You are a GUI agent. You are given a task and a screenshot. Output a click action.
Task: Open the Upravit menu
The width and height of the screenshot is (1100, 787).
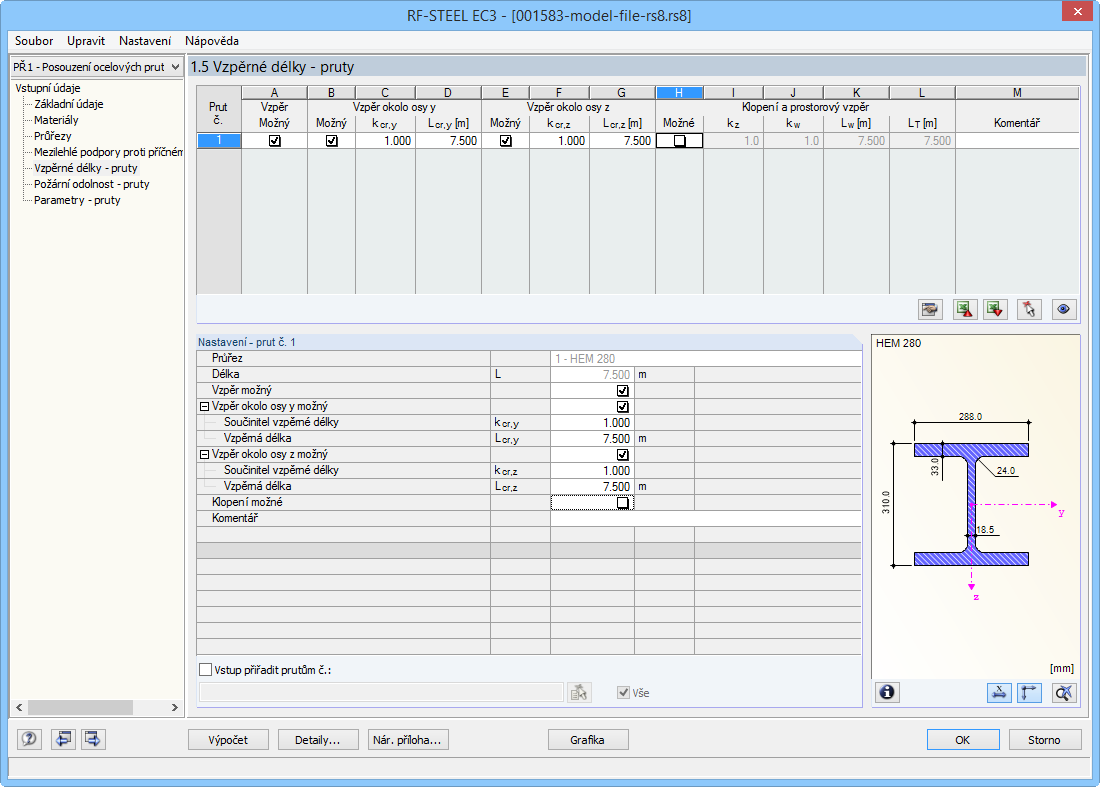(86, 41)
